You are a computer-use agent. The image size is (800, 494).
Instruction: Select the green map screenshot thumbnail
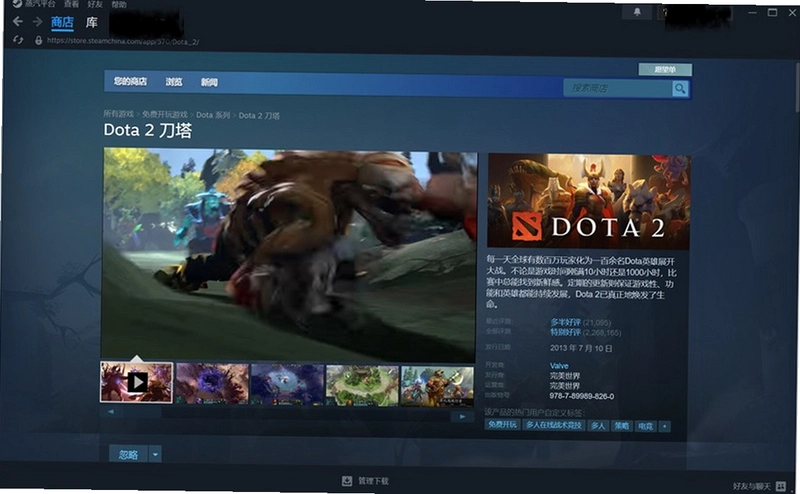click(362, 386)
